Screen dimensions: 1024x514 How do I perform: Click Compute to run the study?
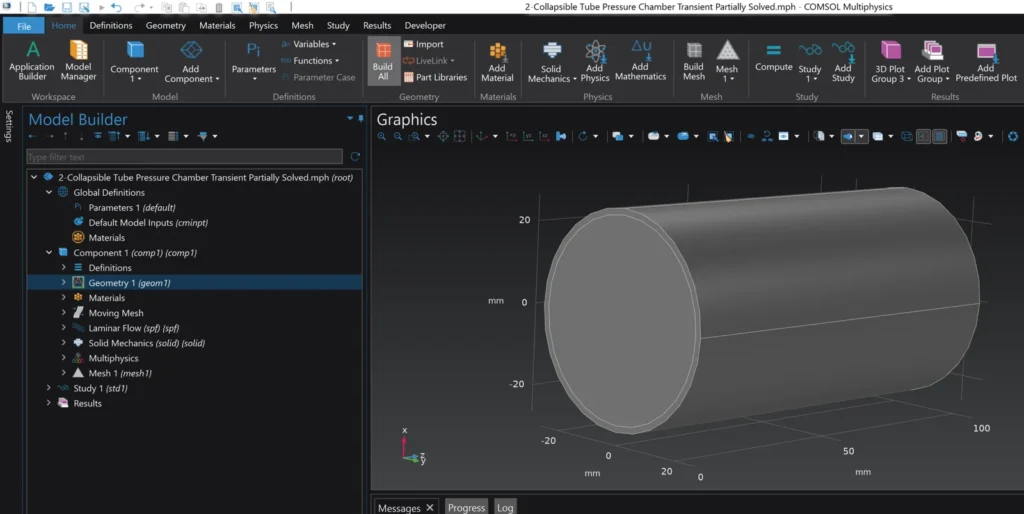773,57
